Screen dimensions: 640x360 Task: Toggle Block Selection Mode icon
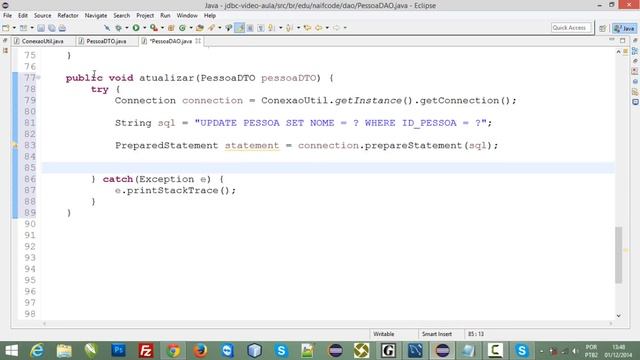pyautogui.click(x=250, y=28)
